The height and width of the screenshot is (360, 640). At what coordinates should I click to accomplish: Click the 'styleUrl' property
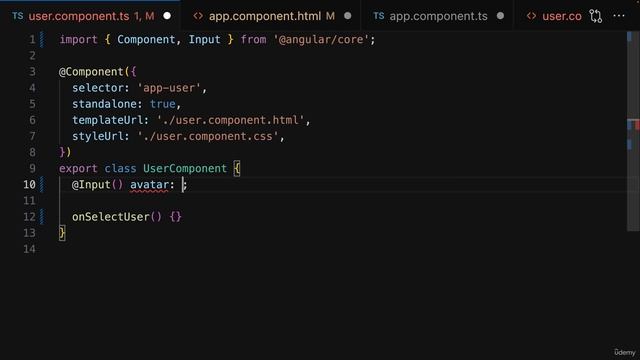click(98, 136)
